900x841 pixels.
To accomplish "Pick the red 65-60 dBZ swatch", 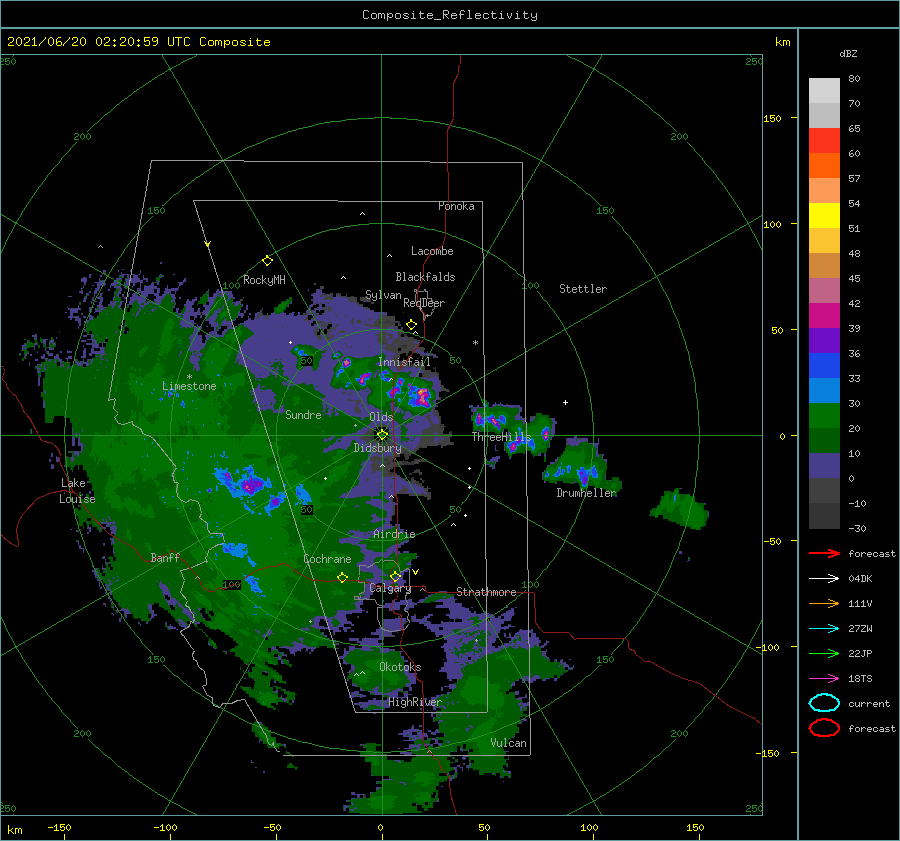I will coord(824,140).
